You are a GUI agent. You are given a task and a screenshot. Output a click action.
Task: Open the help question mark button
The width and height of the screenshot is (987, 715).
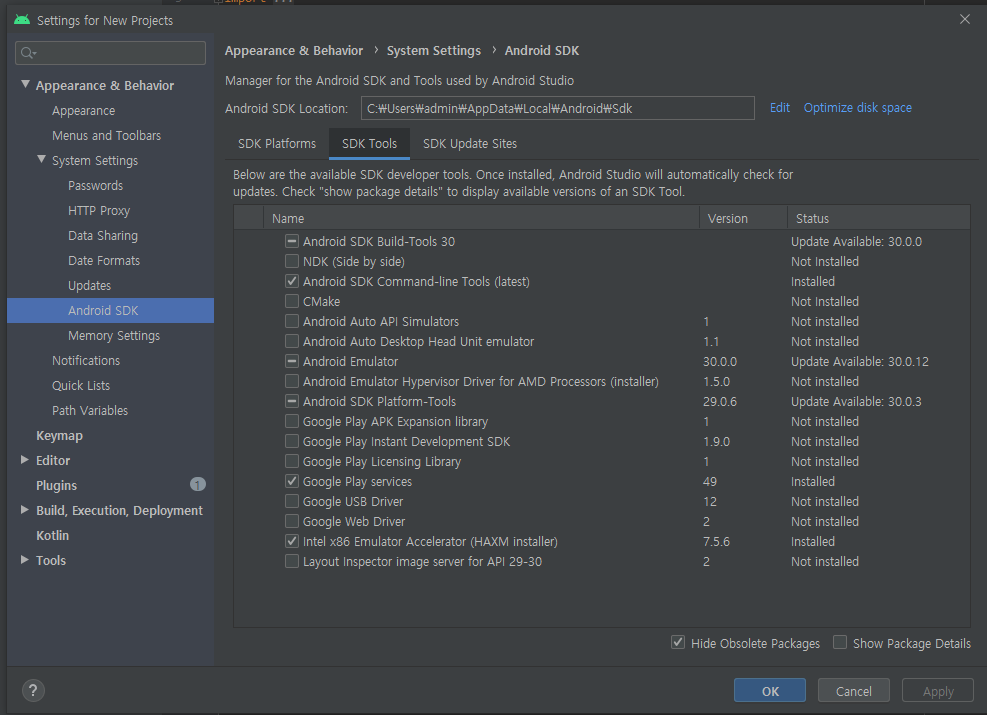33,690
